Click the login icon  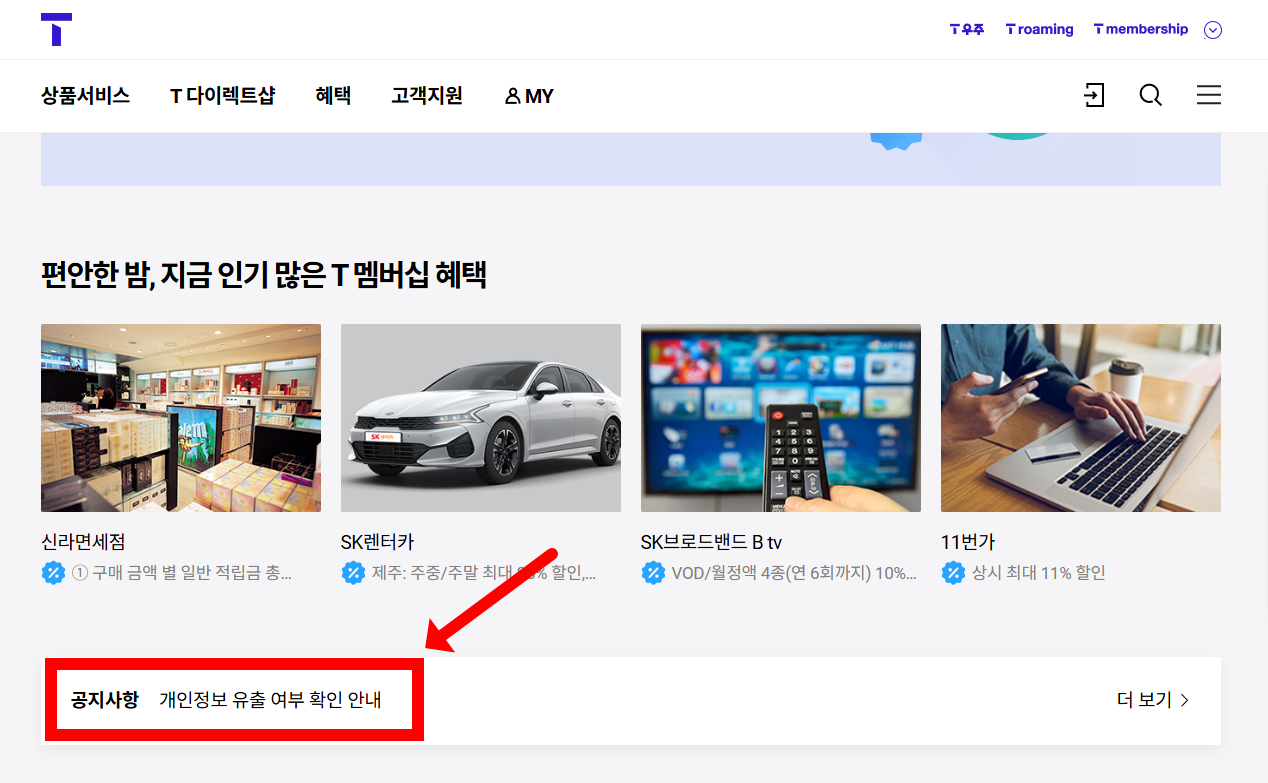pyautogui.click(x=1094, y=95)
